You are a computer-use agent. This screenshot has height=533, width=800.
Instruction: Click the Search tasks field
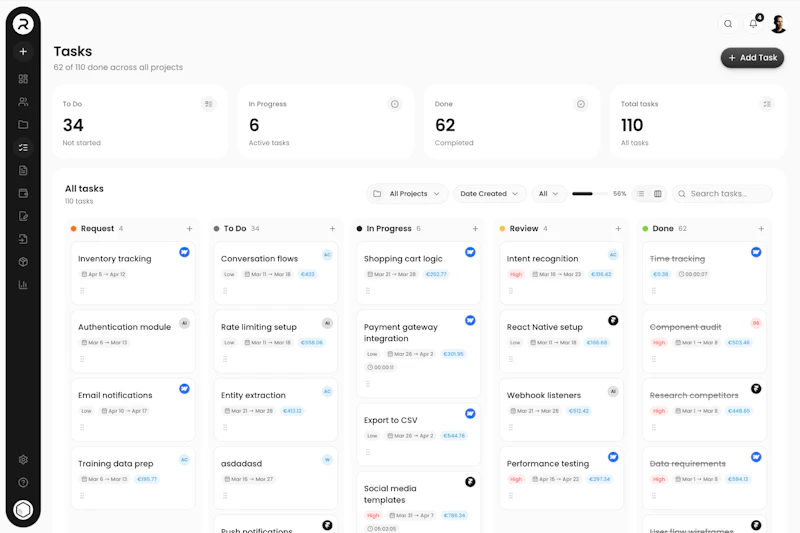coord(722,194)
